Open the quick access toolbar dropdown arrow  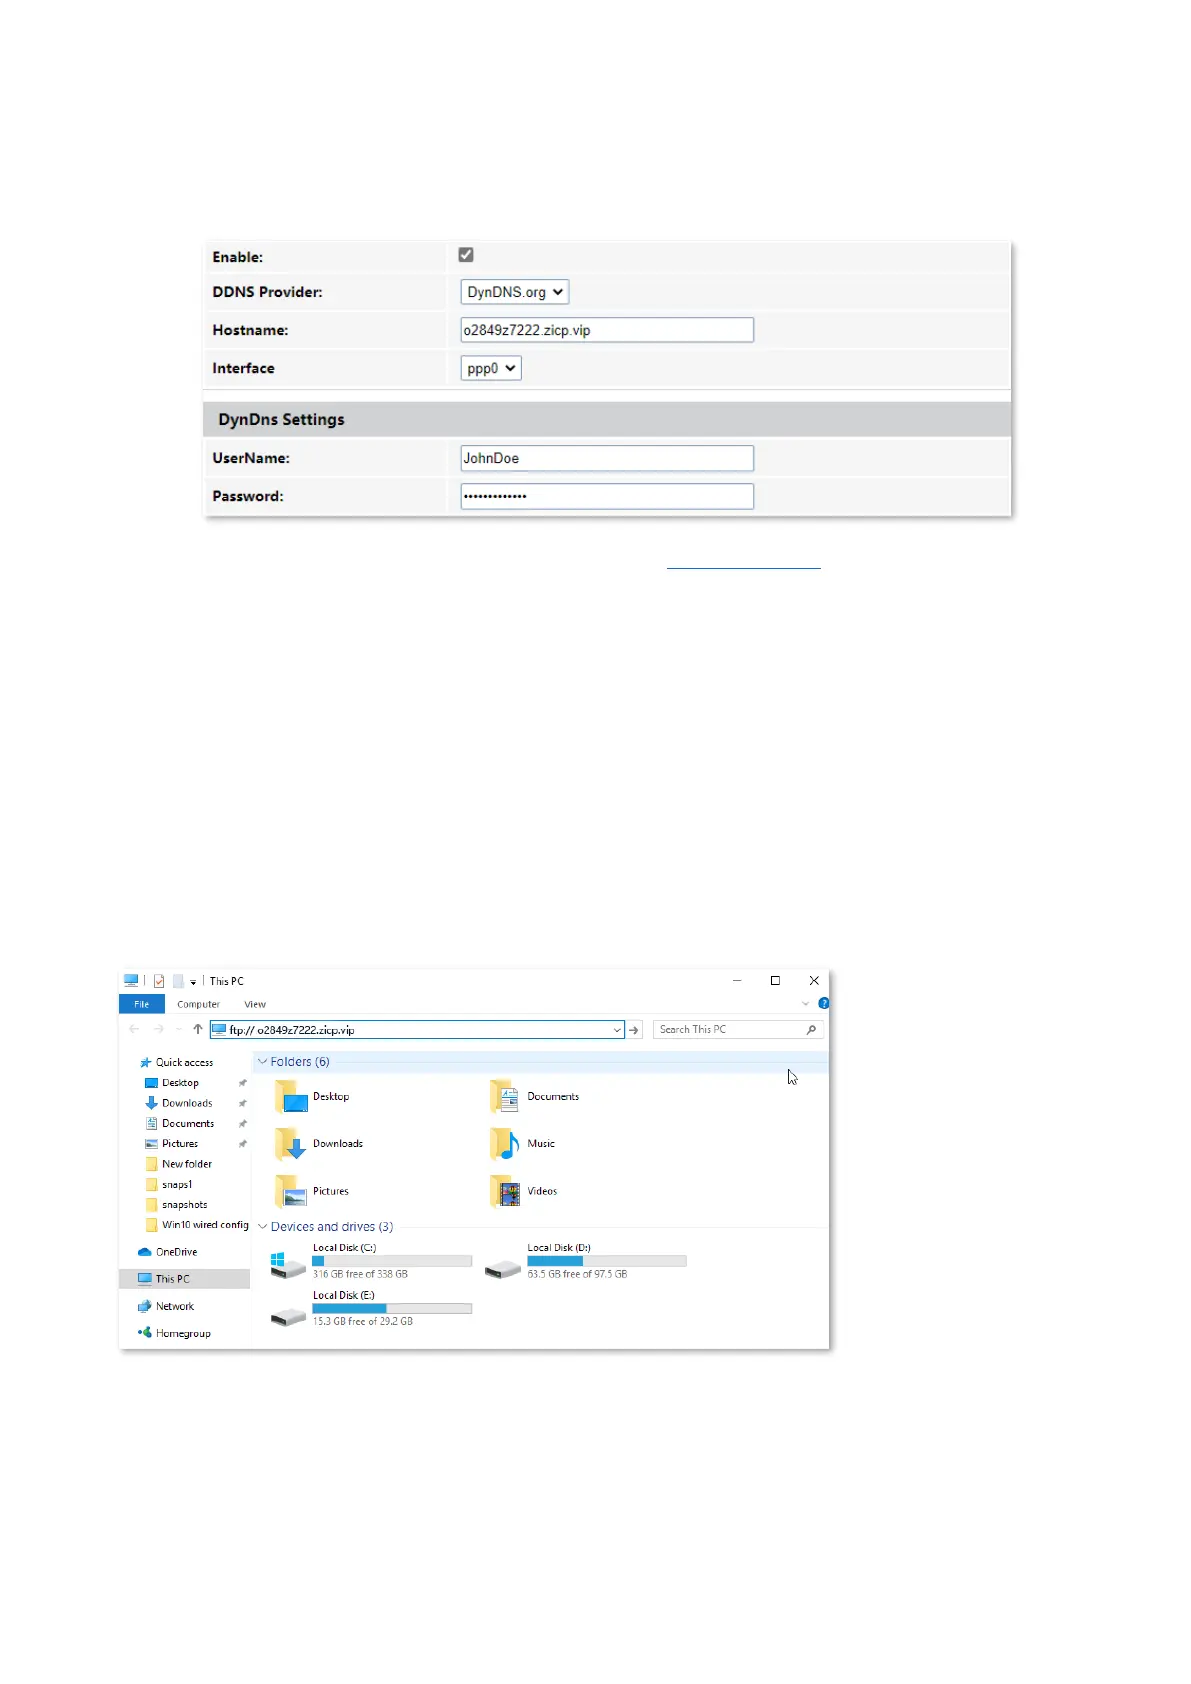(193, 982)
